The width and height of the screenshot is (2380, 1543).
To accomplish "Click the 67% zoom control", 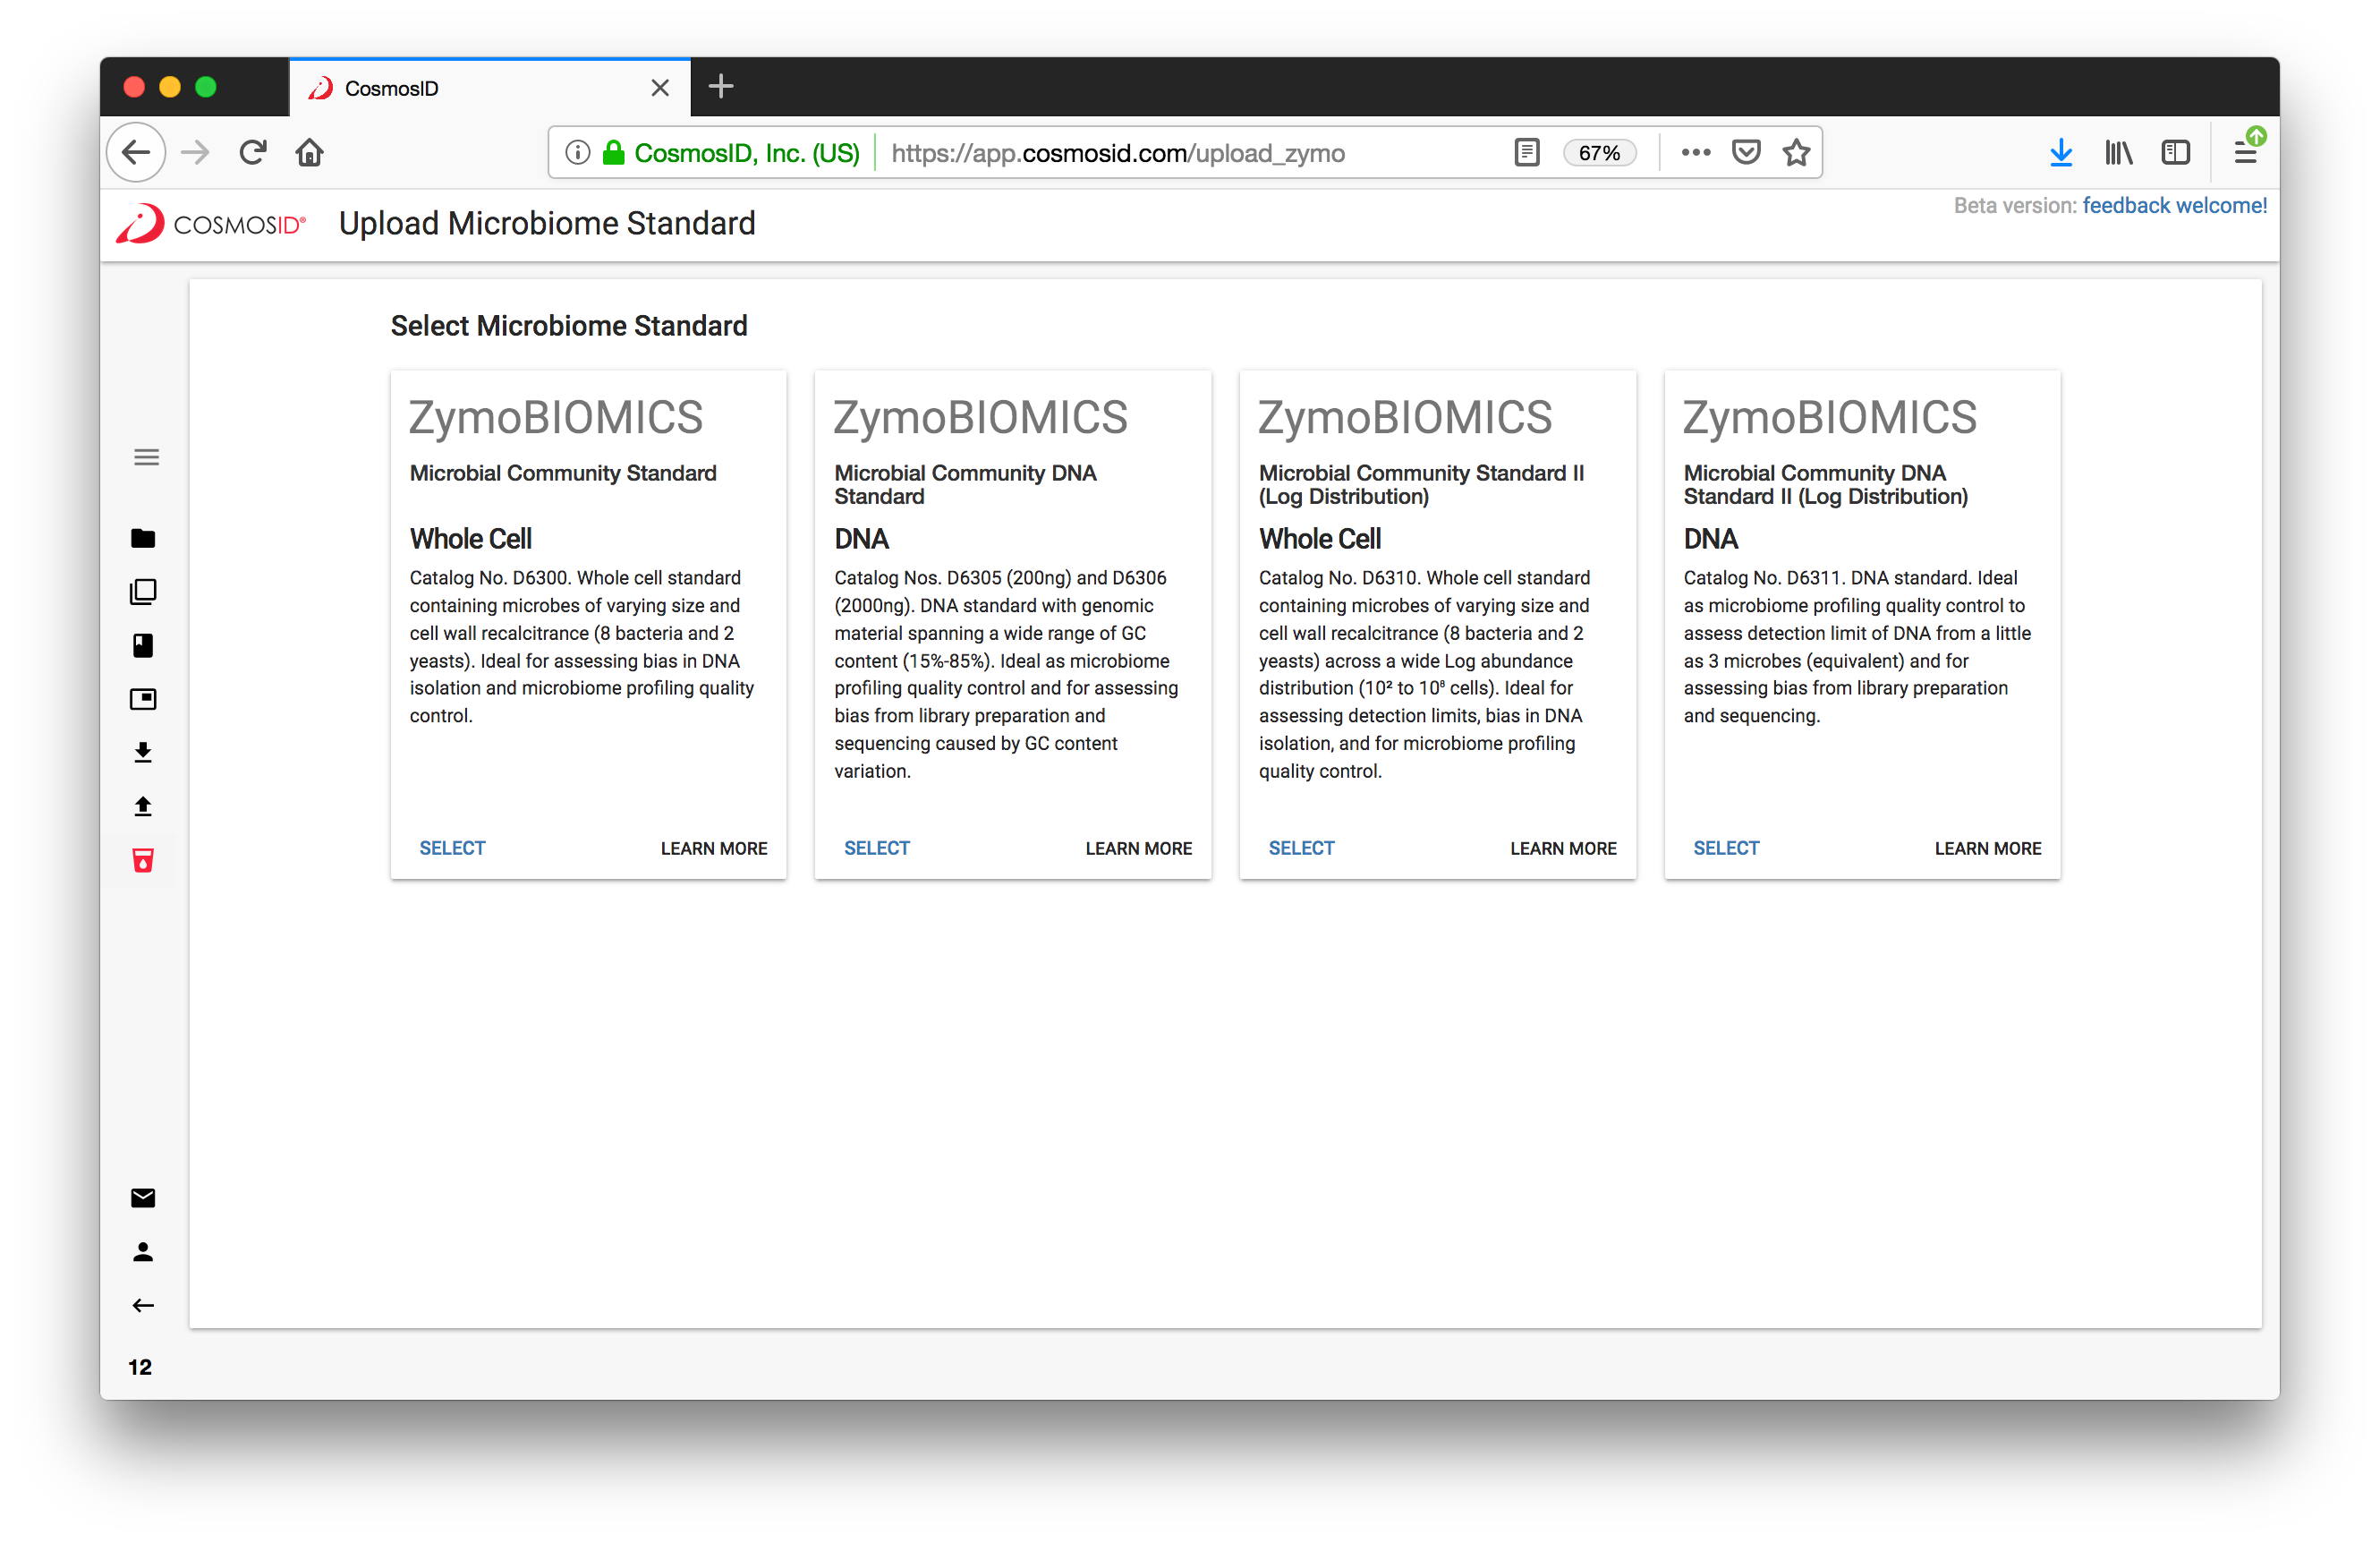I will pos(1599,152).
